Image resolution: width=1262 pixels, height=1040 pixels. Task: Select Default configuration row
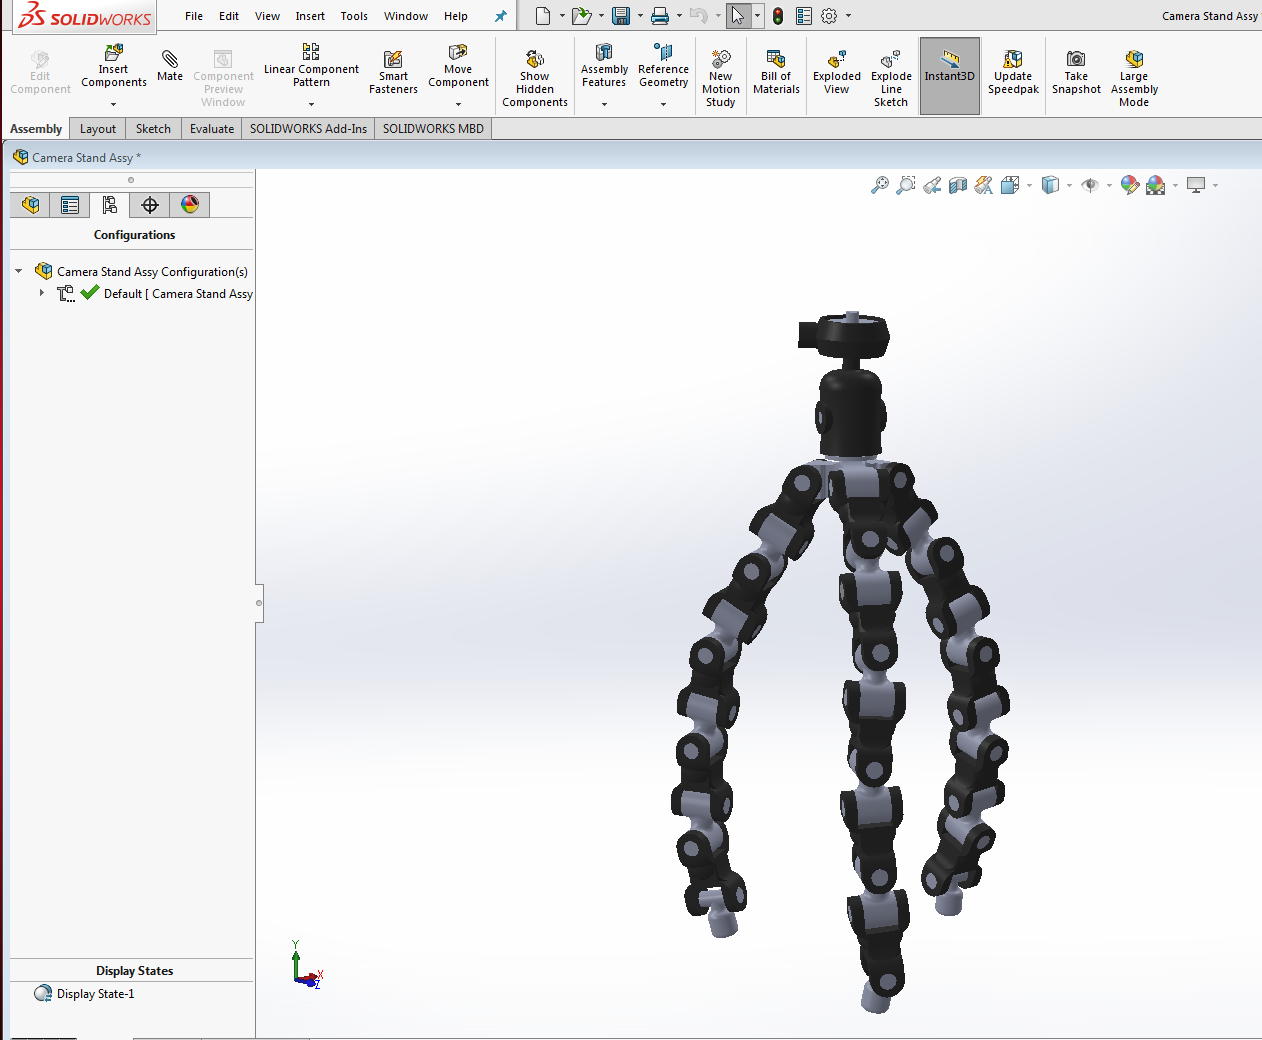point(155,293)
